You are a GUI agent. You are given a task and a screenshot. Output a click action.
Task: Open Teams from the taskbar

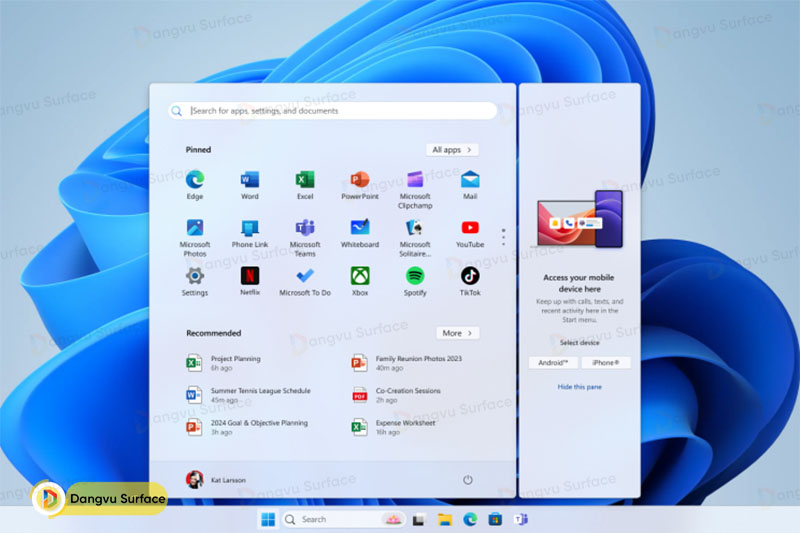pyautogui.click(x=520, y=520)
